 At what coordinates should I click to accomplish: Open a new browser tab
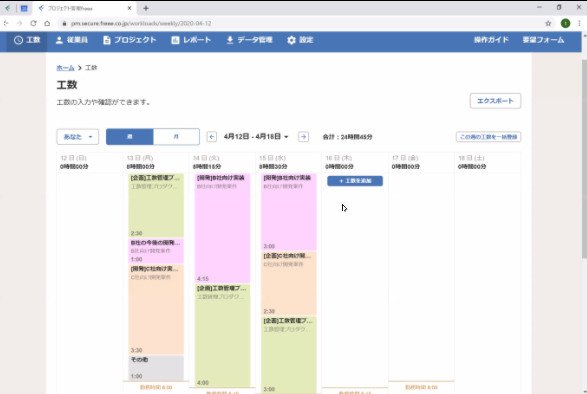pyautogui.click(x=146, y=8)
